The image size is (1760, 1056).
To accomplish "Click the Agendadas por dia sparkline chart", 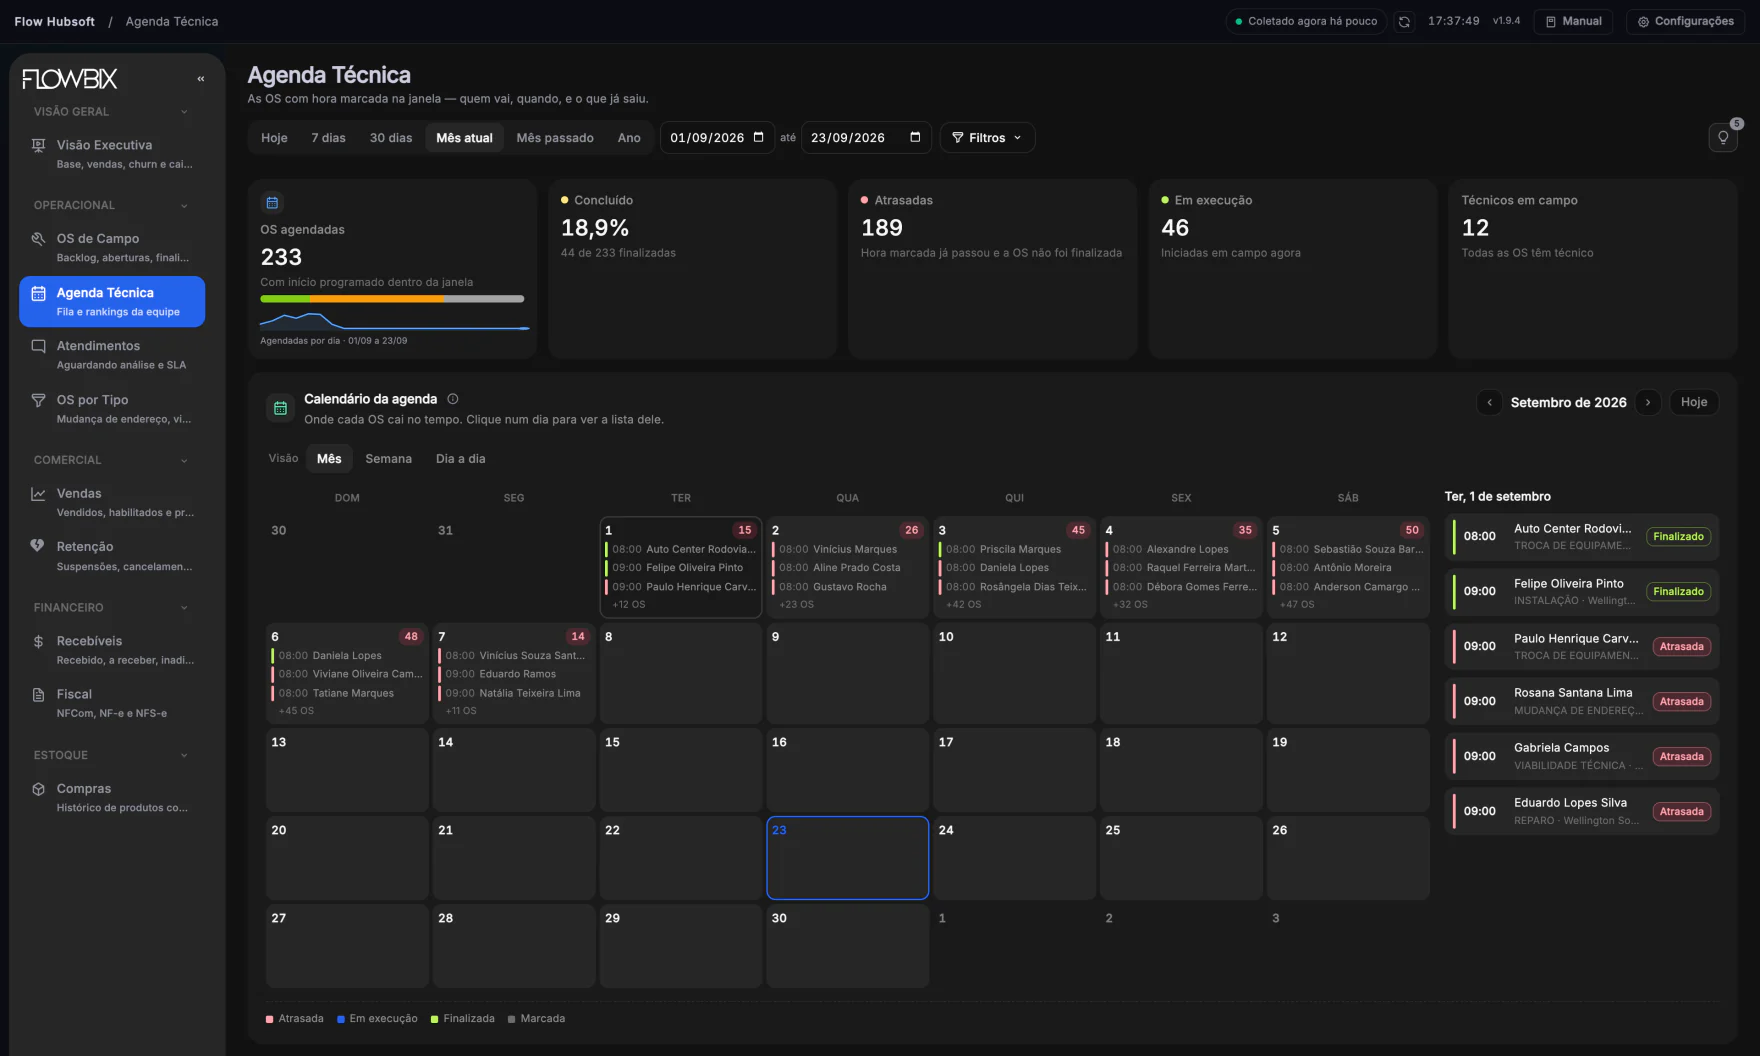I will pyautogui.click(x=394, y=321).
